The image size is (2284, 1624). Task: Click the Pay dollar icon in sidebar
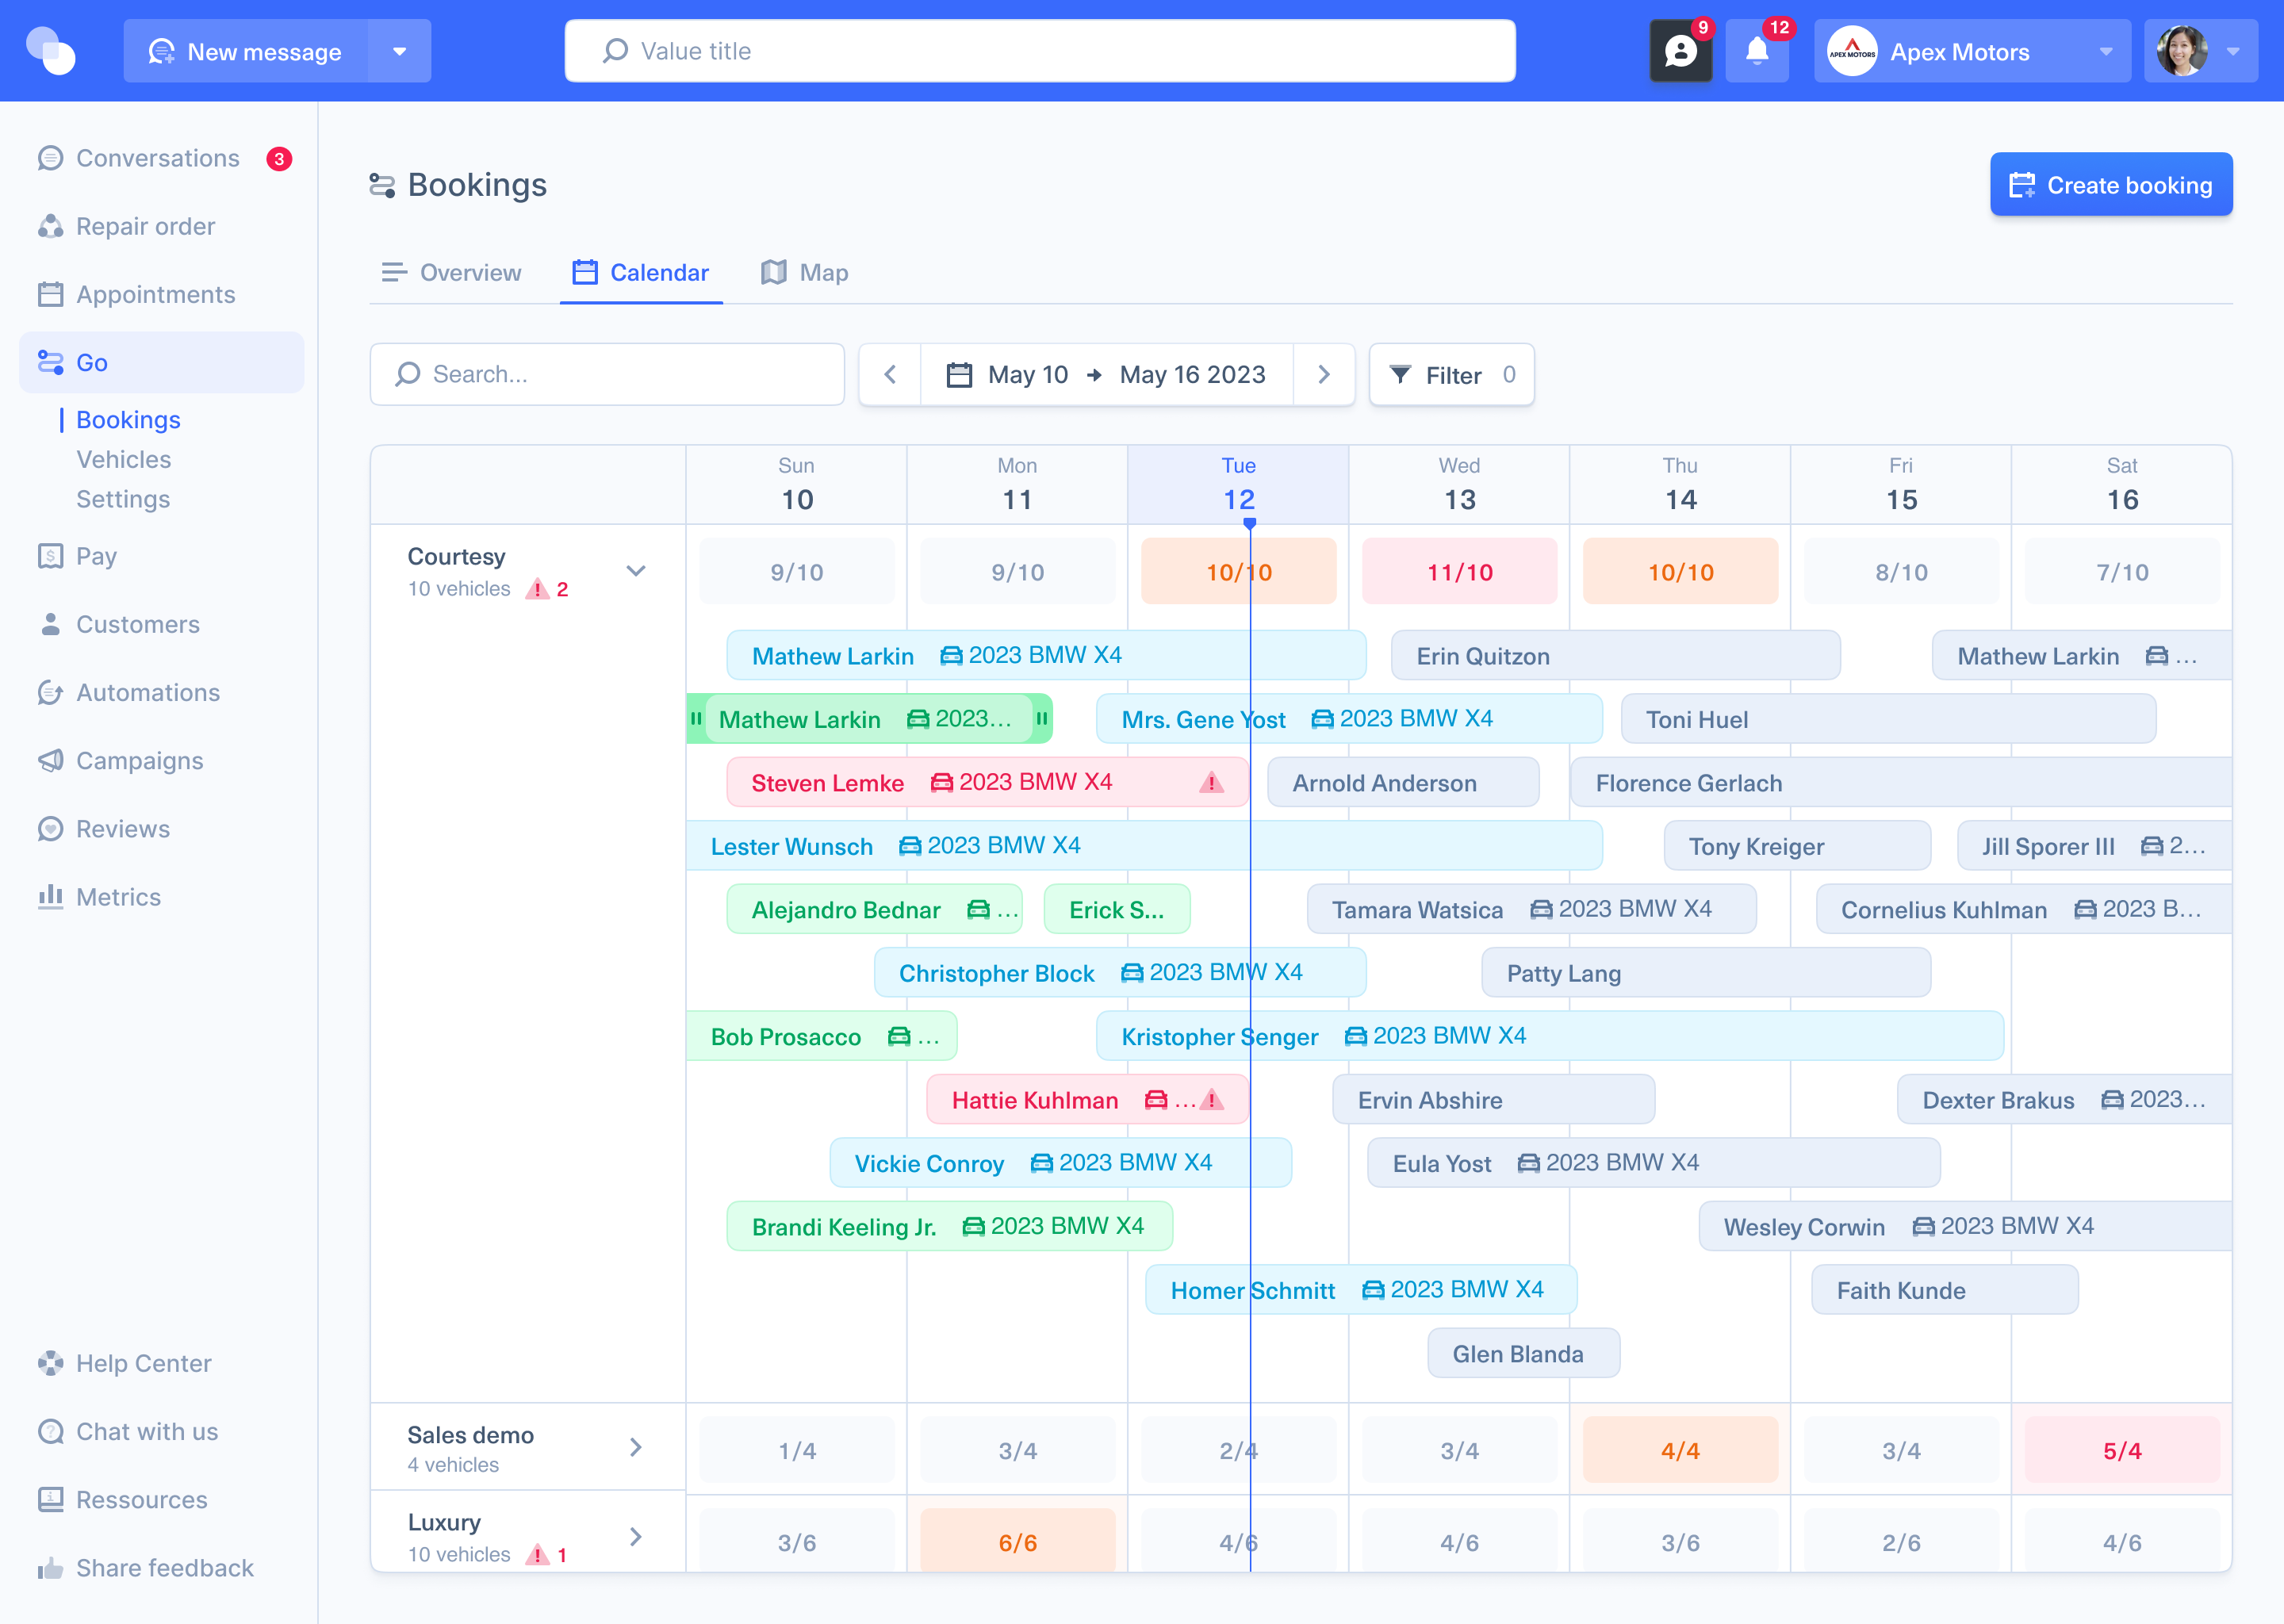point(50,556)
